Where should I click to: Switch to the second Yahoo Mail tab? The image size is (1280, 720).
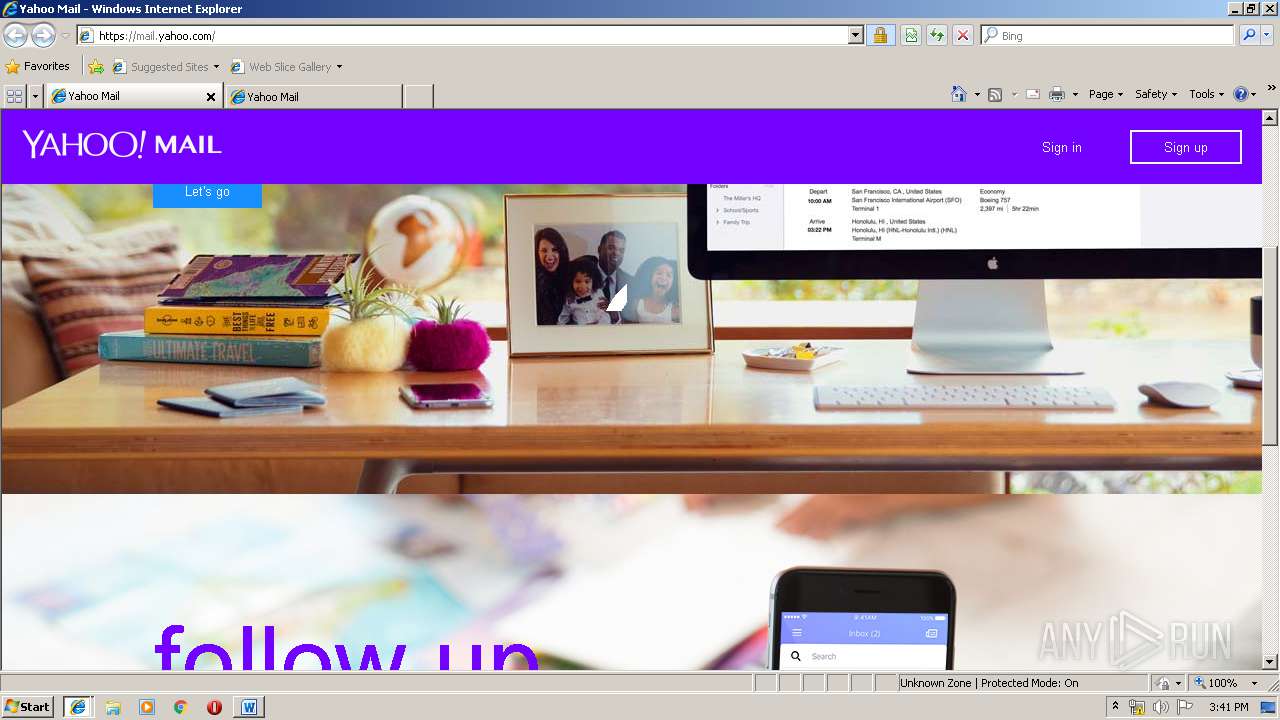(x=313, y=97)
